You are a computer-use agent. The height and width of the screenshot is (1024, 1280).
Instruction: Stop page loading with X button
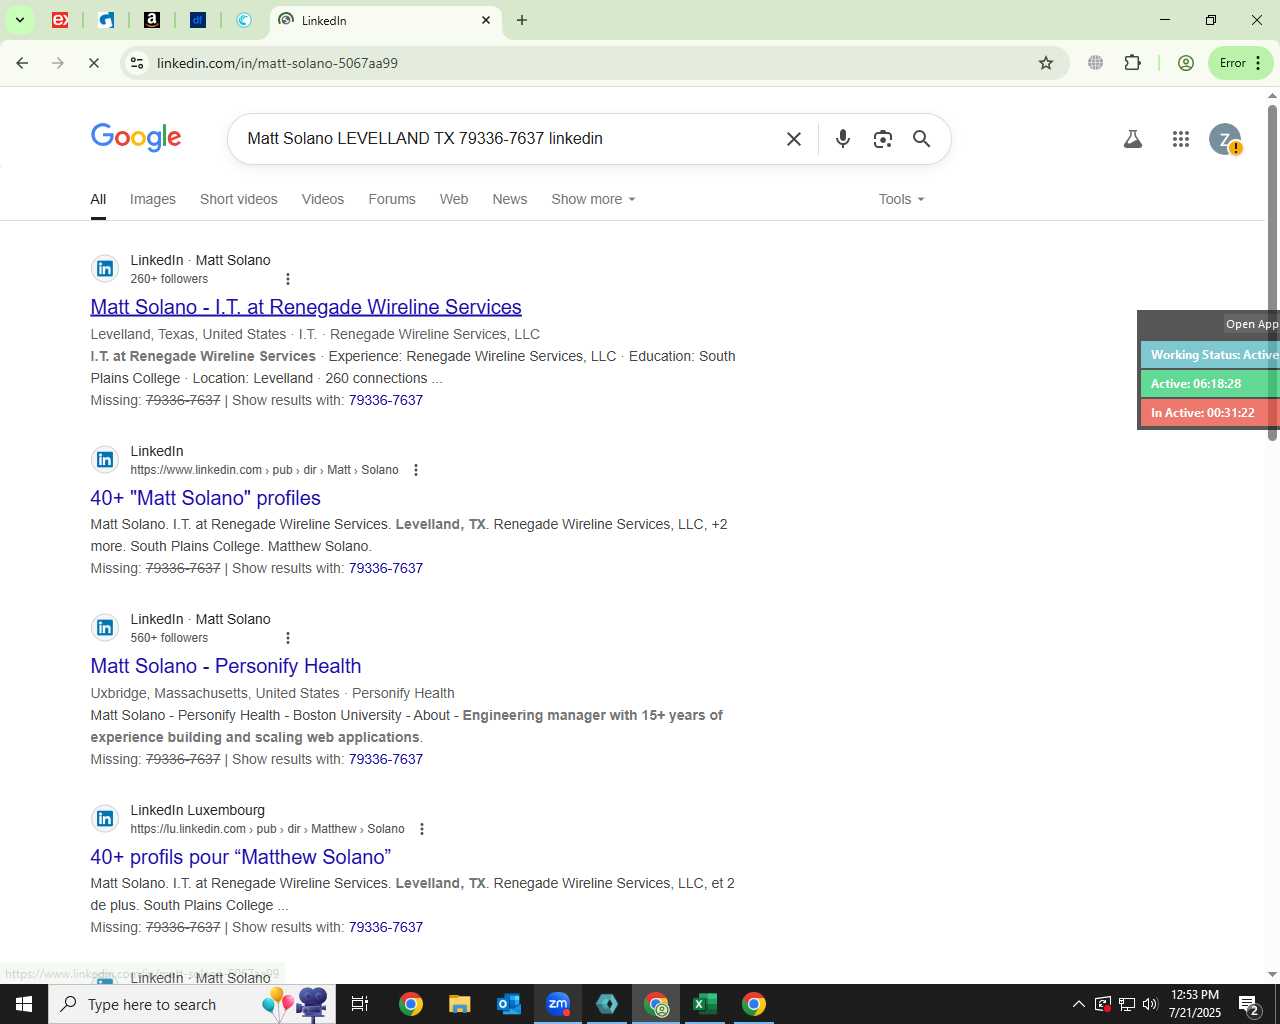pyautogui.click(x=93, y=63)
